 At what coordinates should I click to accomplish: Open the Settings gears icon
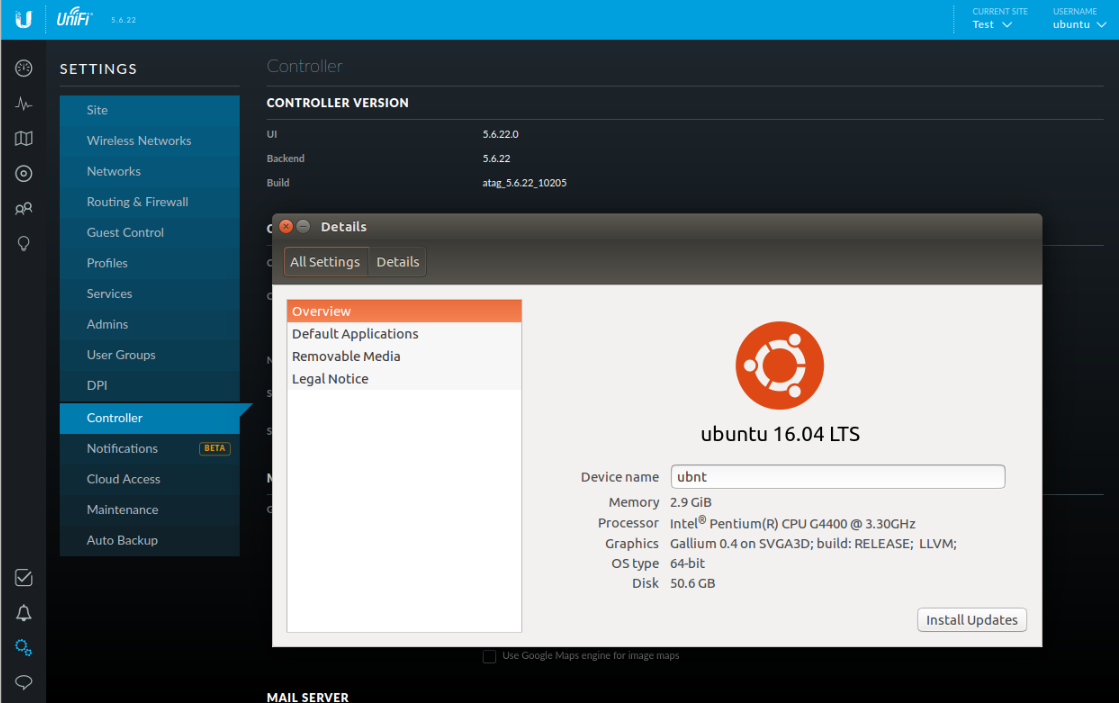[x=24, y=648]
